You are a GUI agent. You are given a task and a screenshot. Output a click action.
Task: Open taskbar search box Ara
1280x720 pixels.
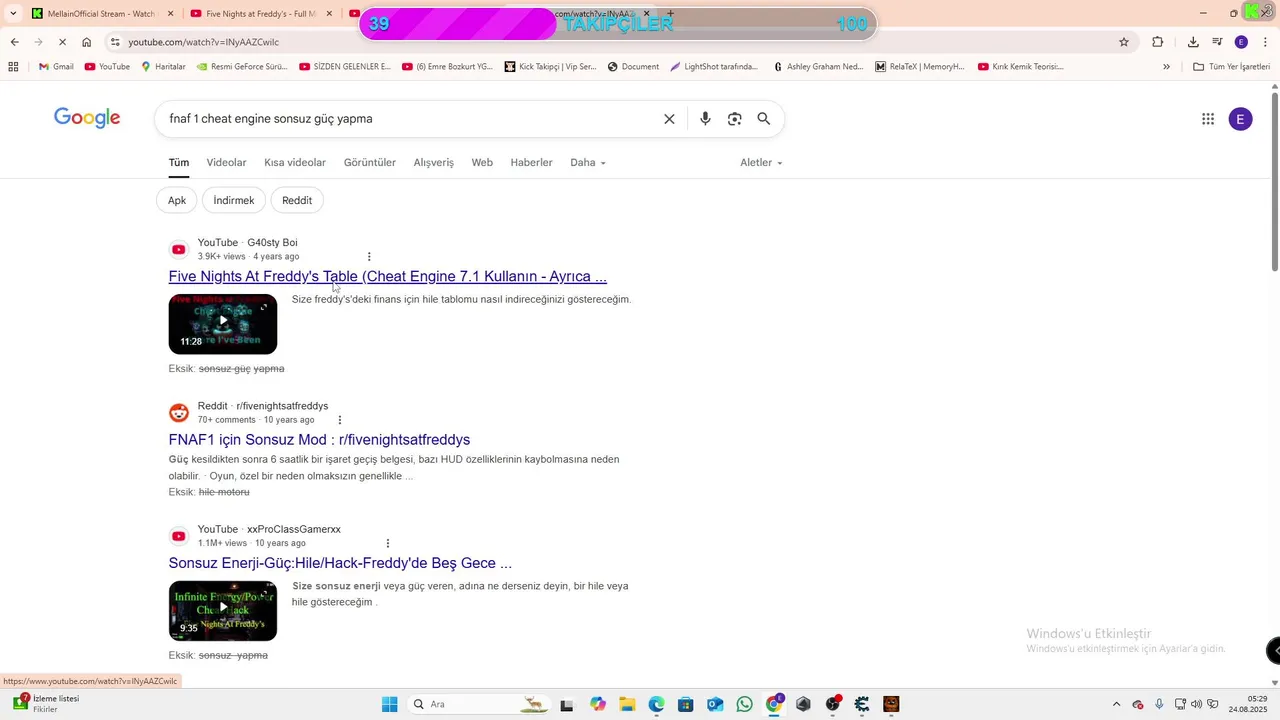pos(478,704)
